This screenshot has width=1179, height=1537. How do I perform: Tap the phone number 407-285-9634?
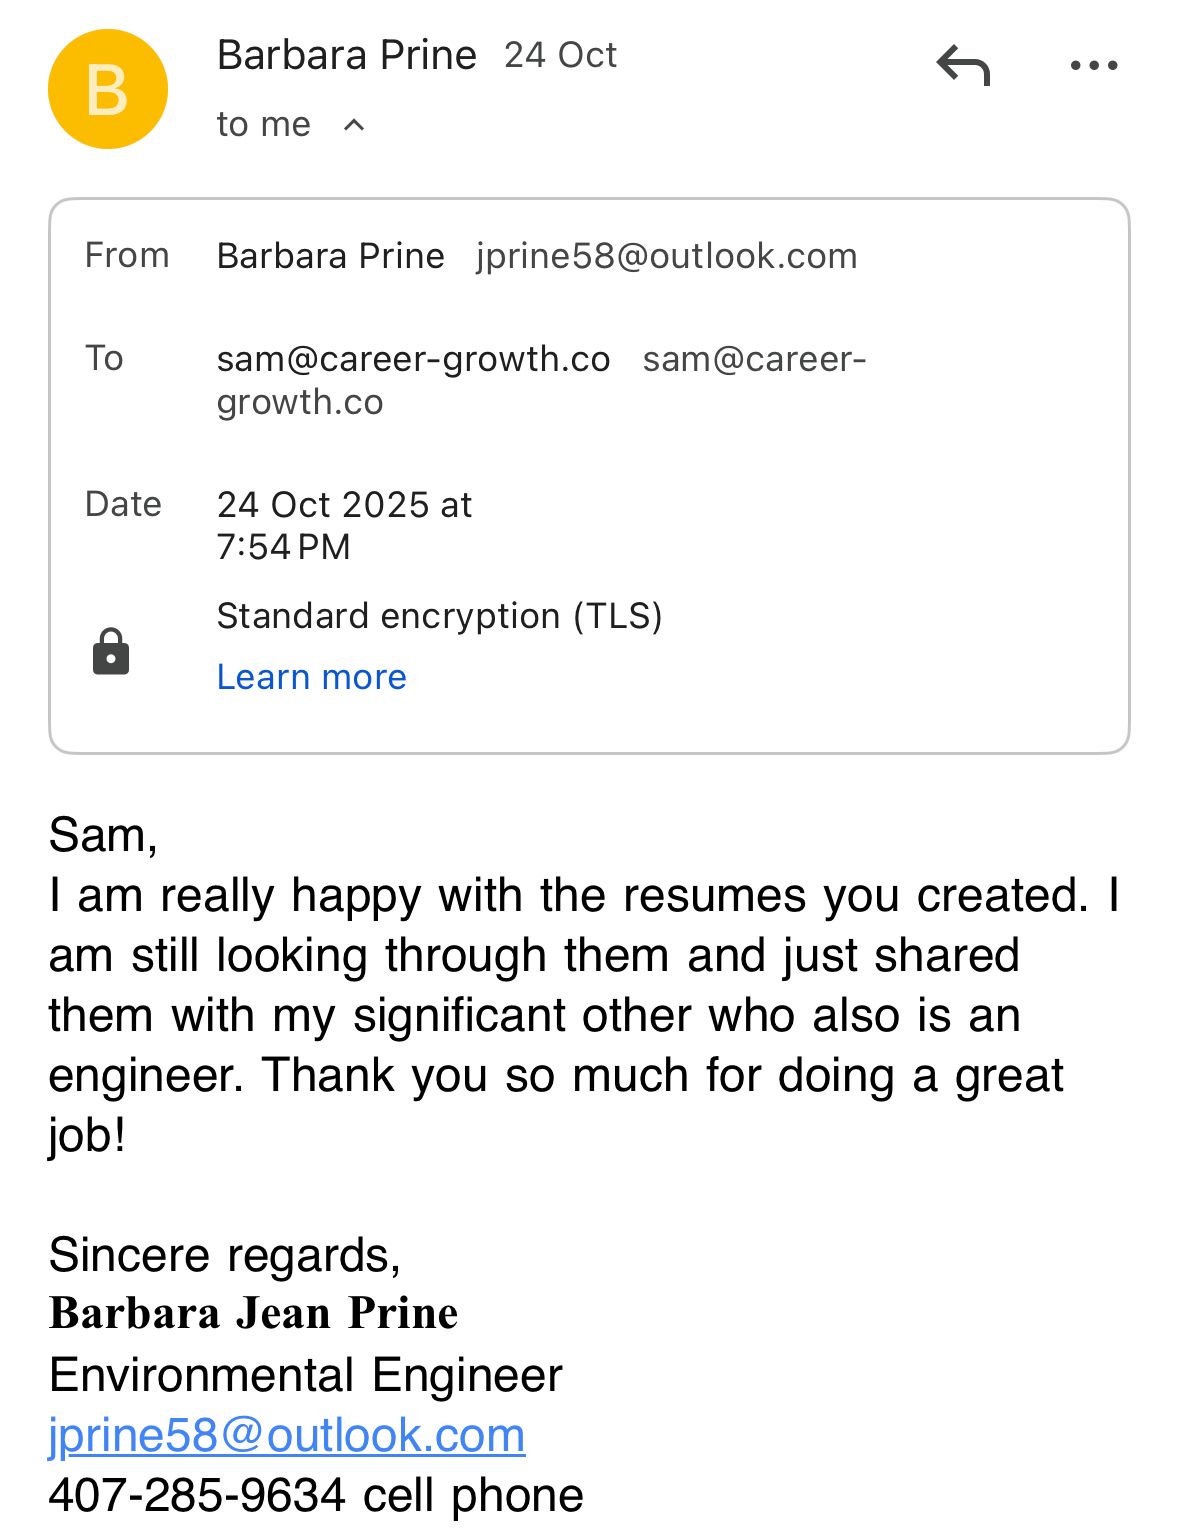(x=197, y=1495)
